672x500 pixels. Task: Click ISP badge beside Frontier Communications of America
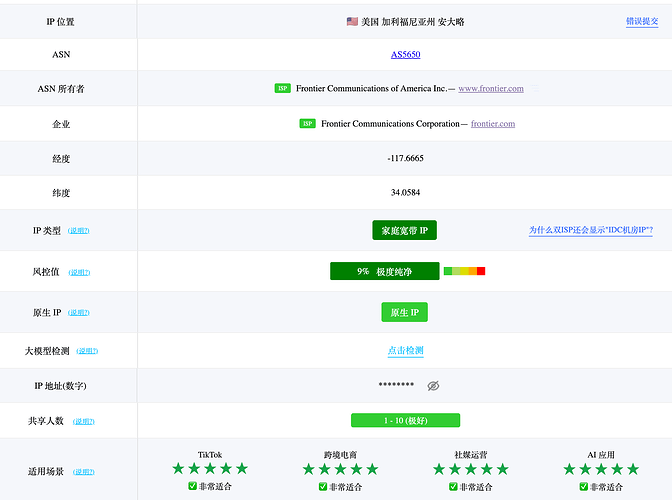click(x=282, y=88)
